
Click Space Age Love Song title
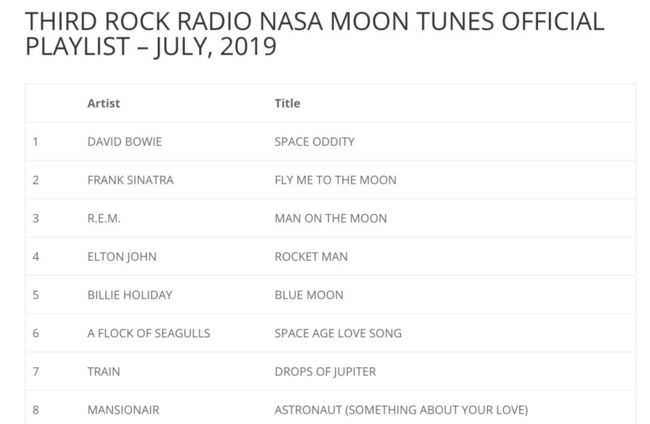[x=338, y=333]
